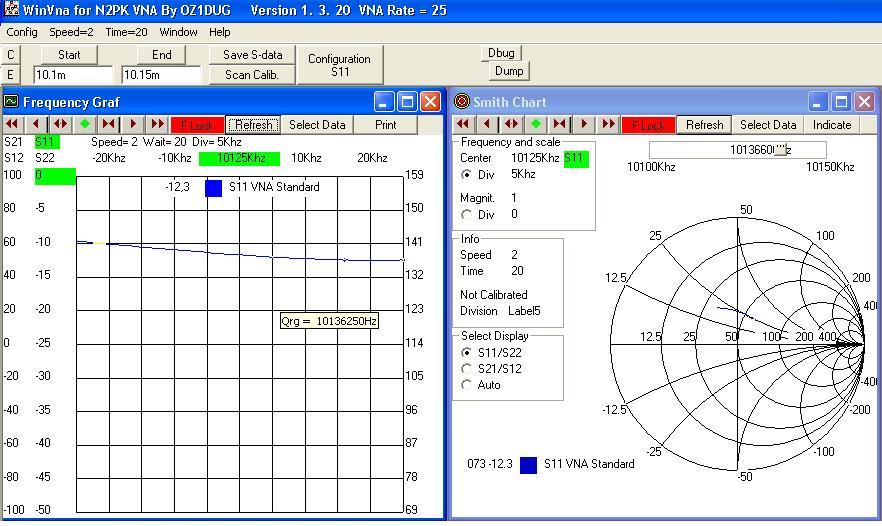
Task: Print the Frequency Graf
Action: click(386, 125)
